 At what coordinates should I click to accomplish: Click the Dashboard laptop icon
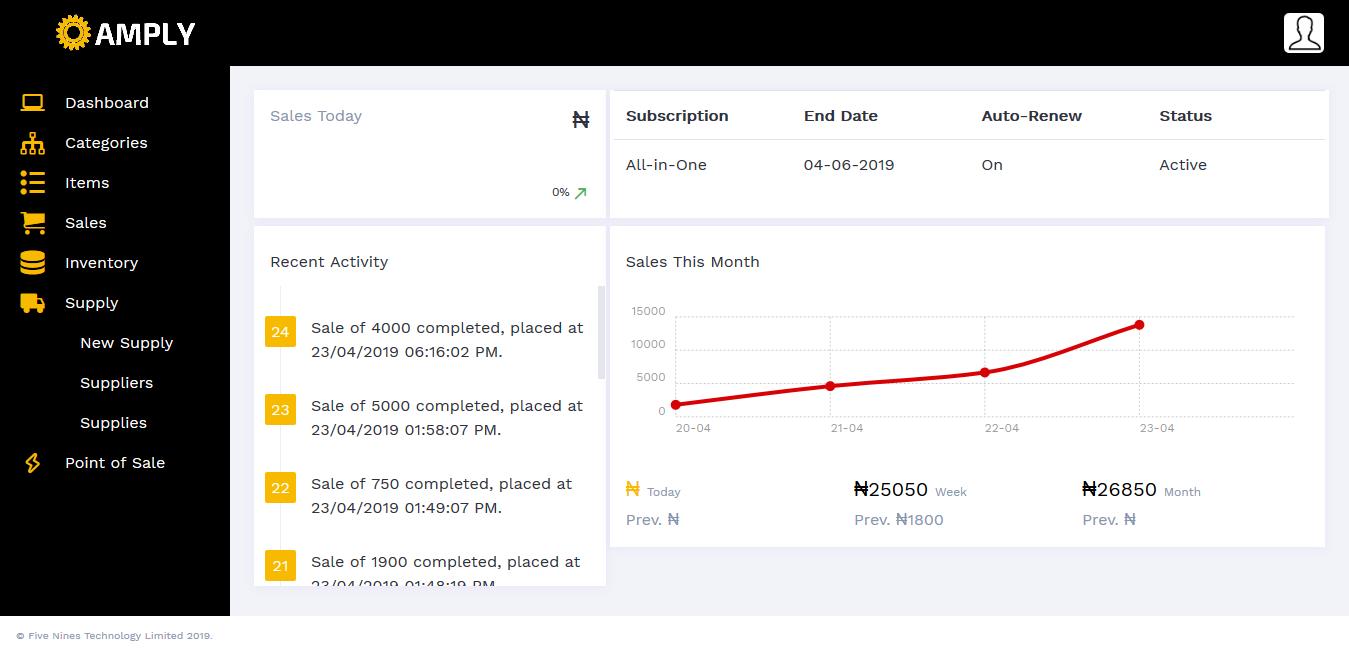tap(33, 103)
